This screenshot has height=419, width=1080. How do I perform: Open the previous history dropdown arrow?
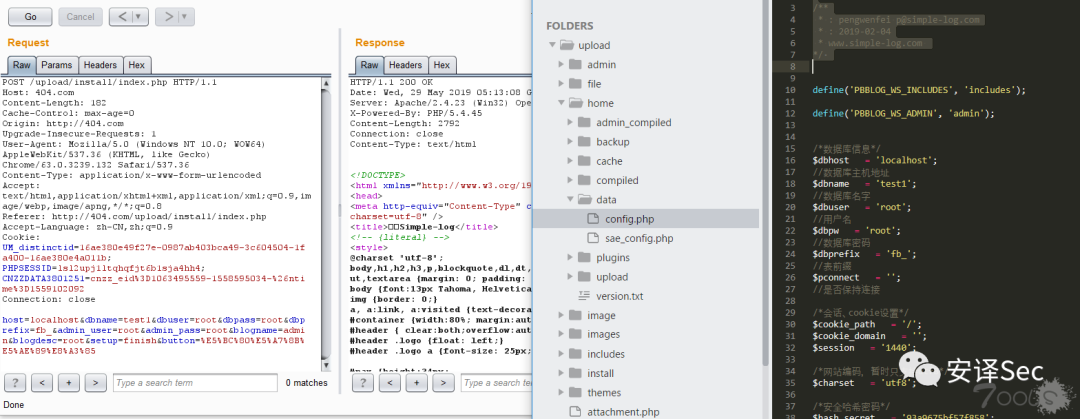click(139, 17)
